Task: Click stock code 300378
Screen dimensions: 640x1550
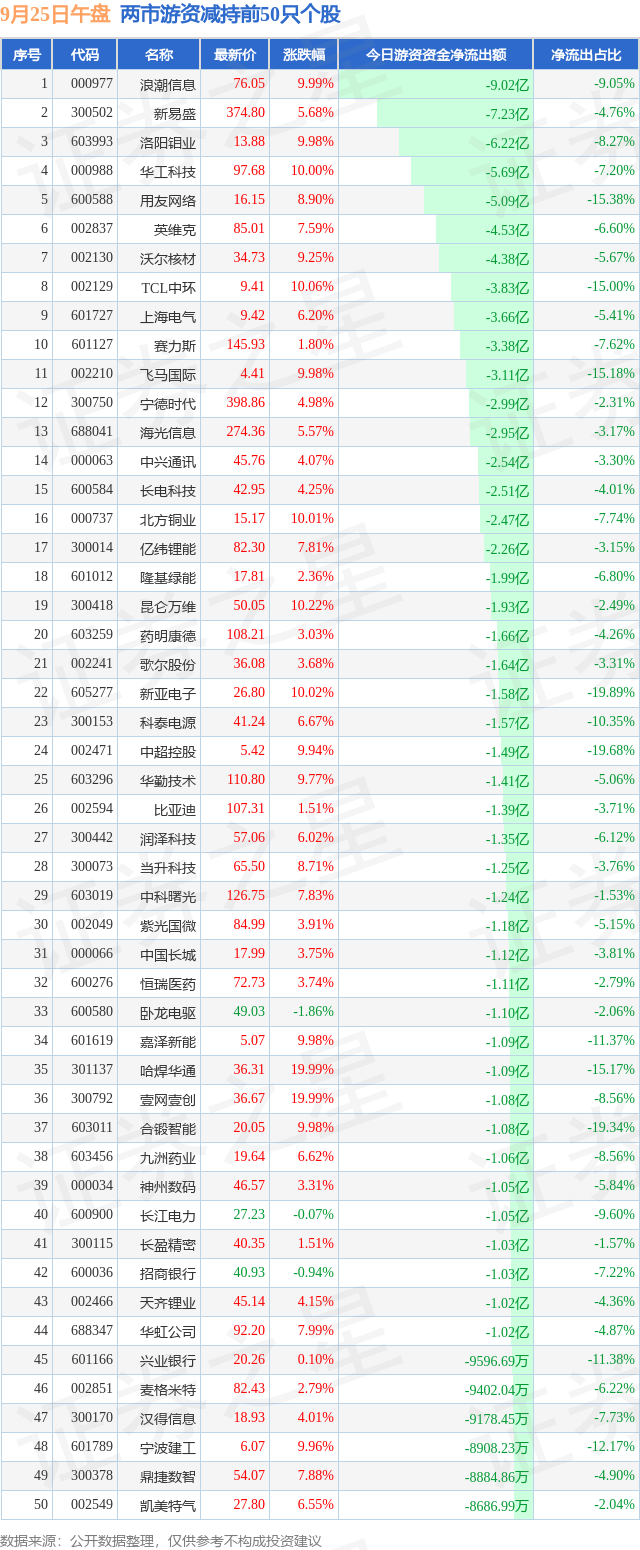Action: [91, 1476]
